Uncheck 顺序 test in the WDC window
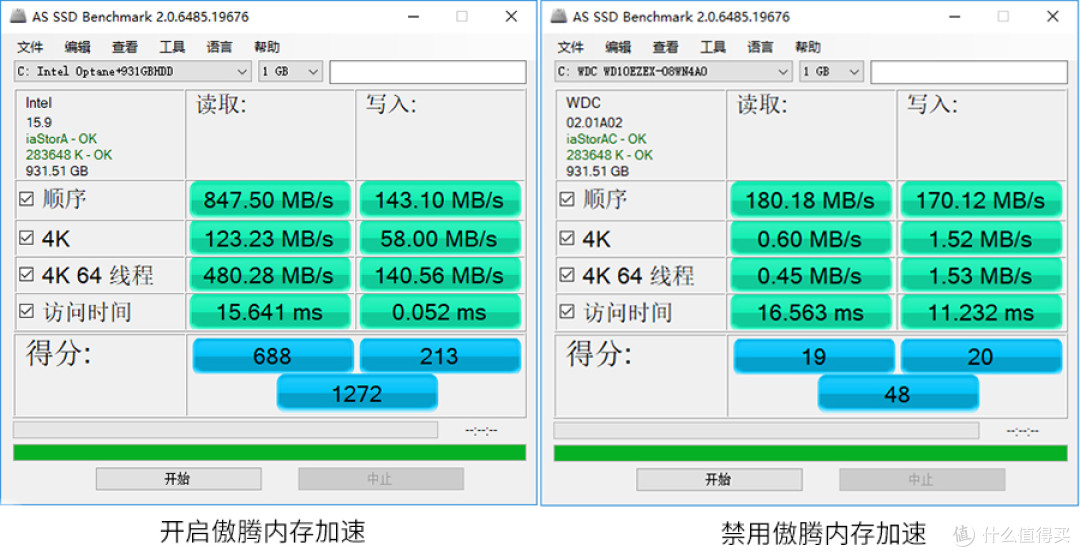Image resolution: width=1080 pixels, height=557 pixels. tap(567, 200)
